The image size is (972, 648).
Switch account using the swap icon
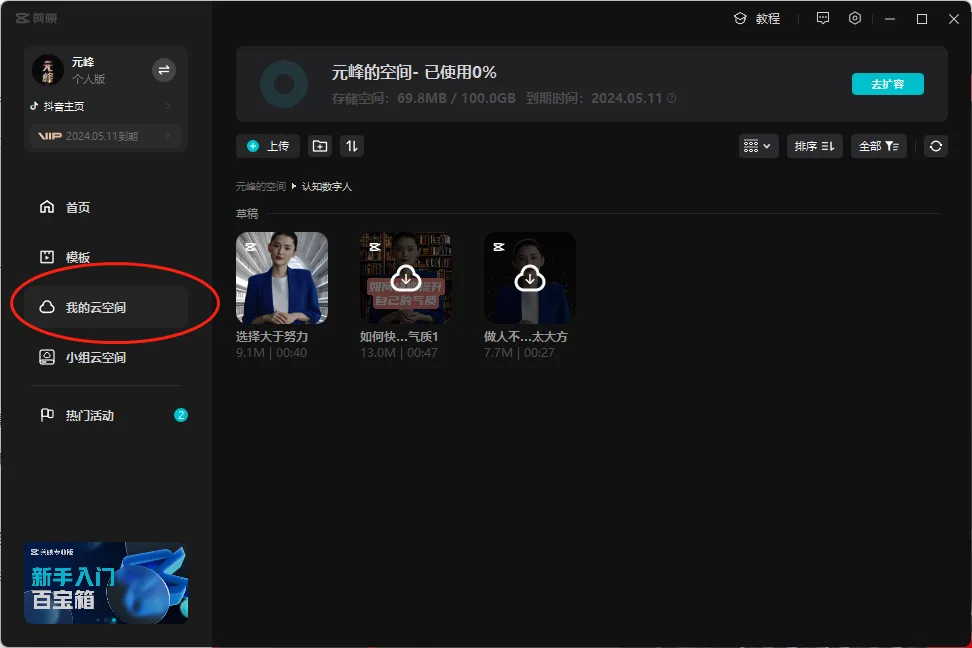coord(164,70)
